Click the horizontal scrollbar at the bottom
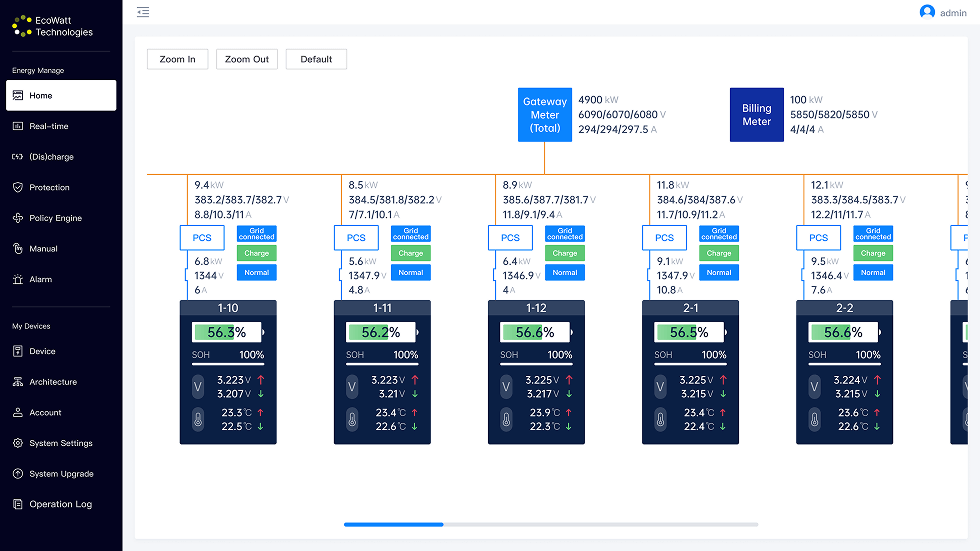Screen dimensions: 980x551 point(394,524)
